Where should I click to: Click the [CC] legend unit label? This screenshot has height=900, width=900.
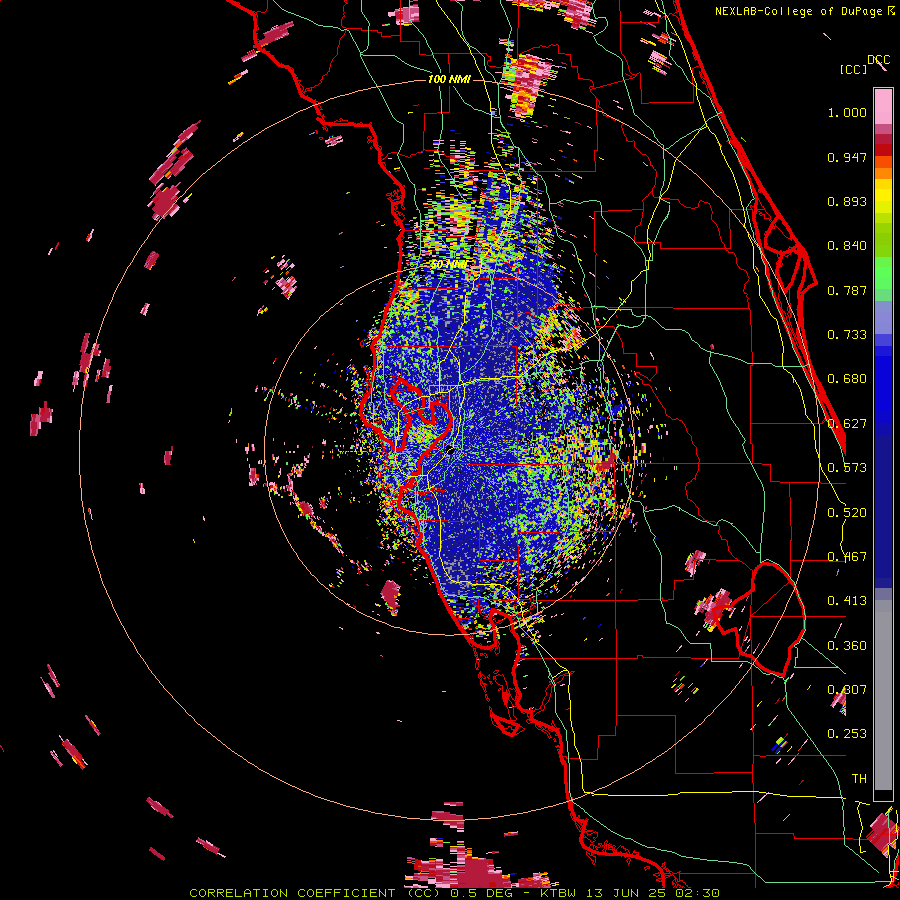point(853,69)
